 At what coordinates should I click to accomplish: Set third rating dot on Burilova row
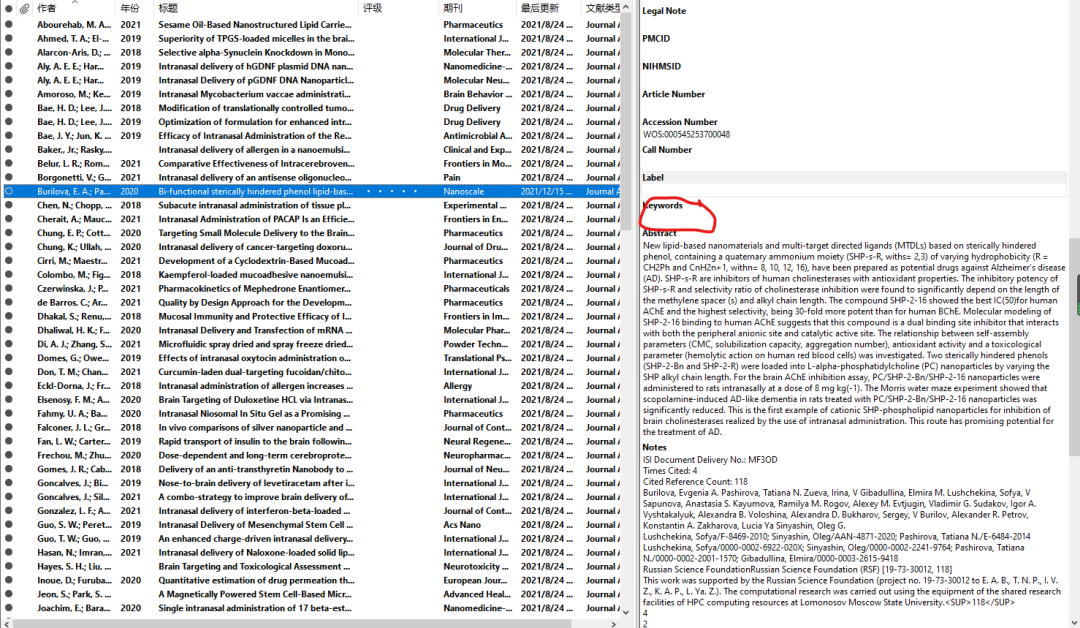(x=392, y=191)
